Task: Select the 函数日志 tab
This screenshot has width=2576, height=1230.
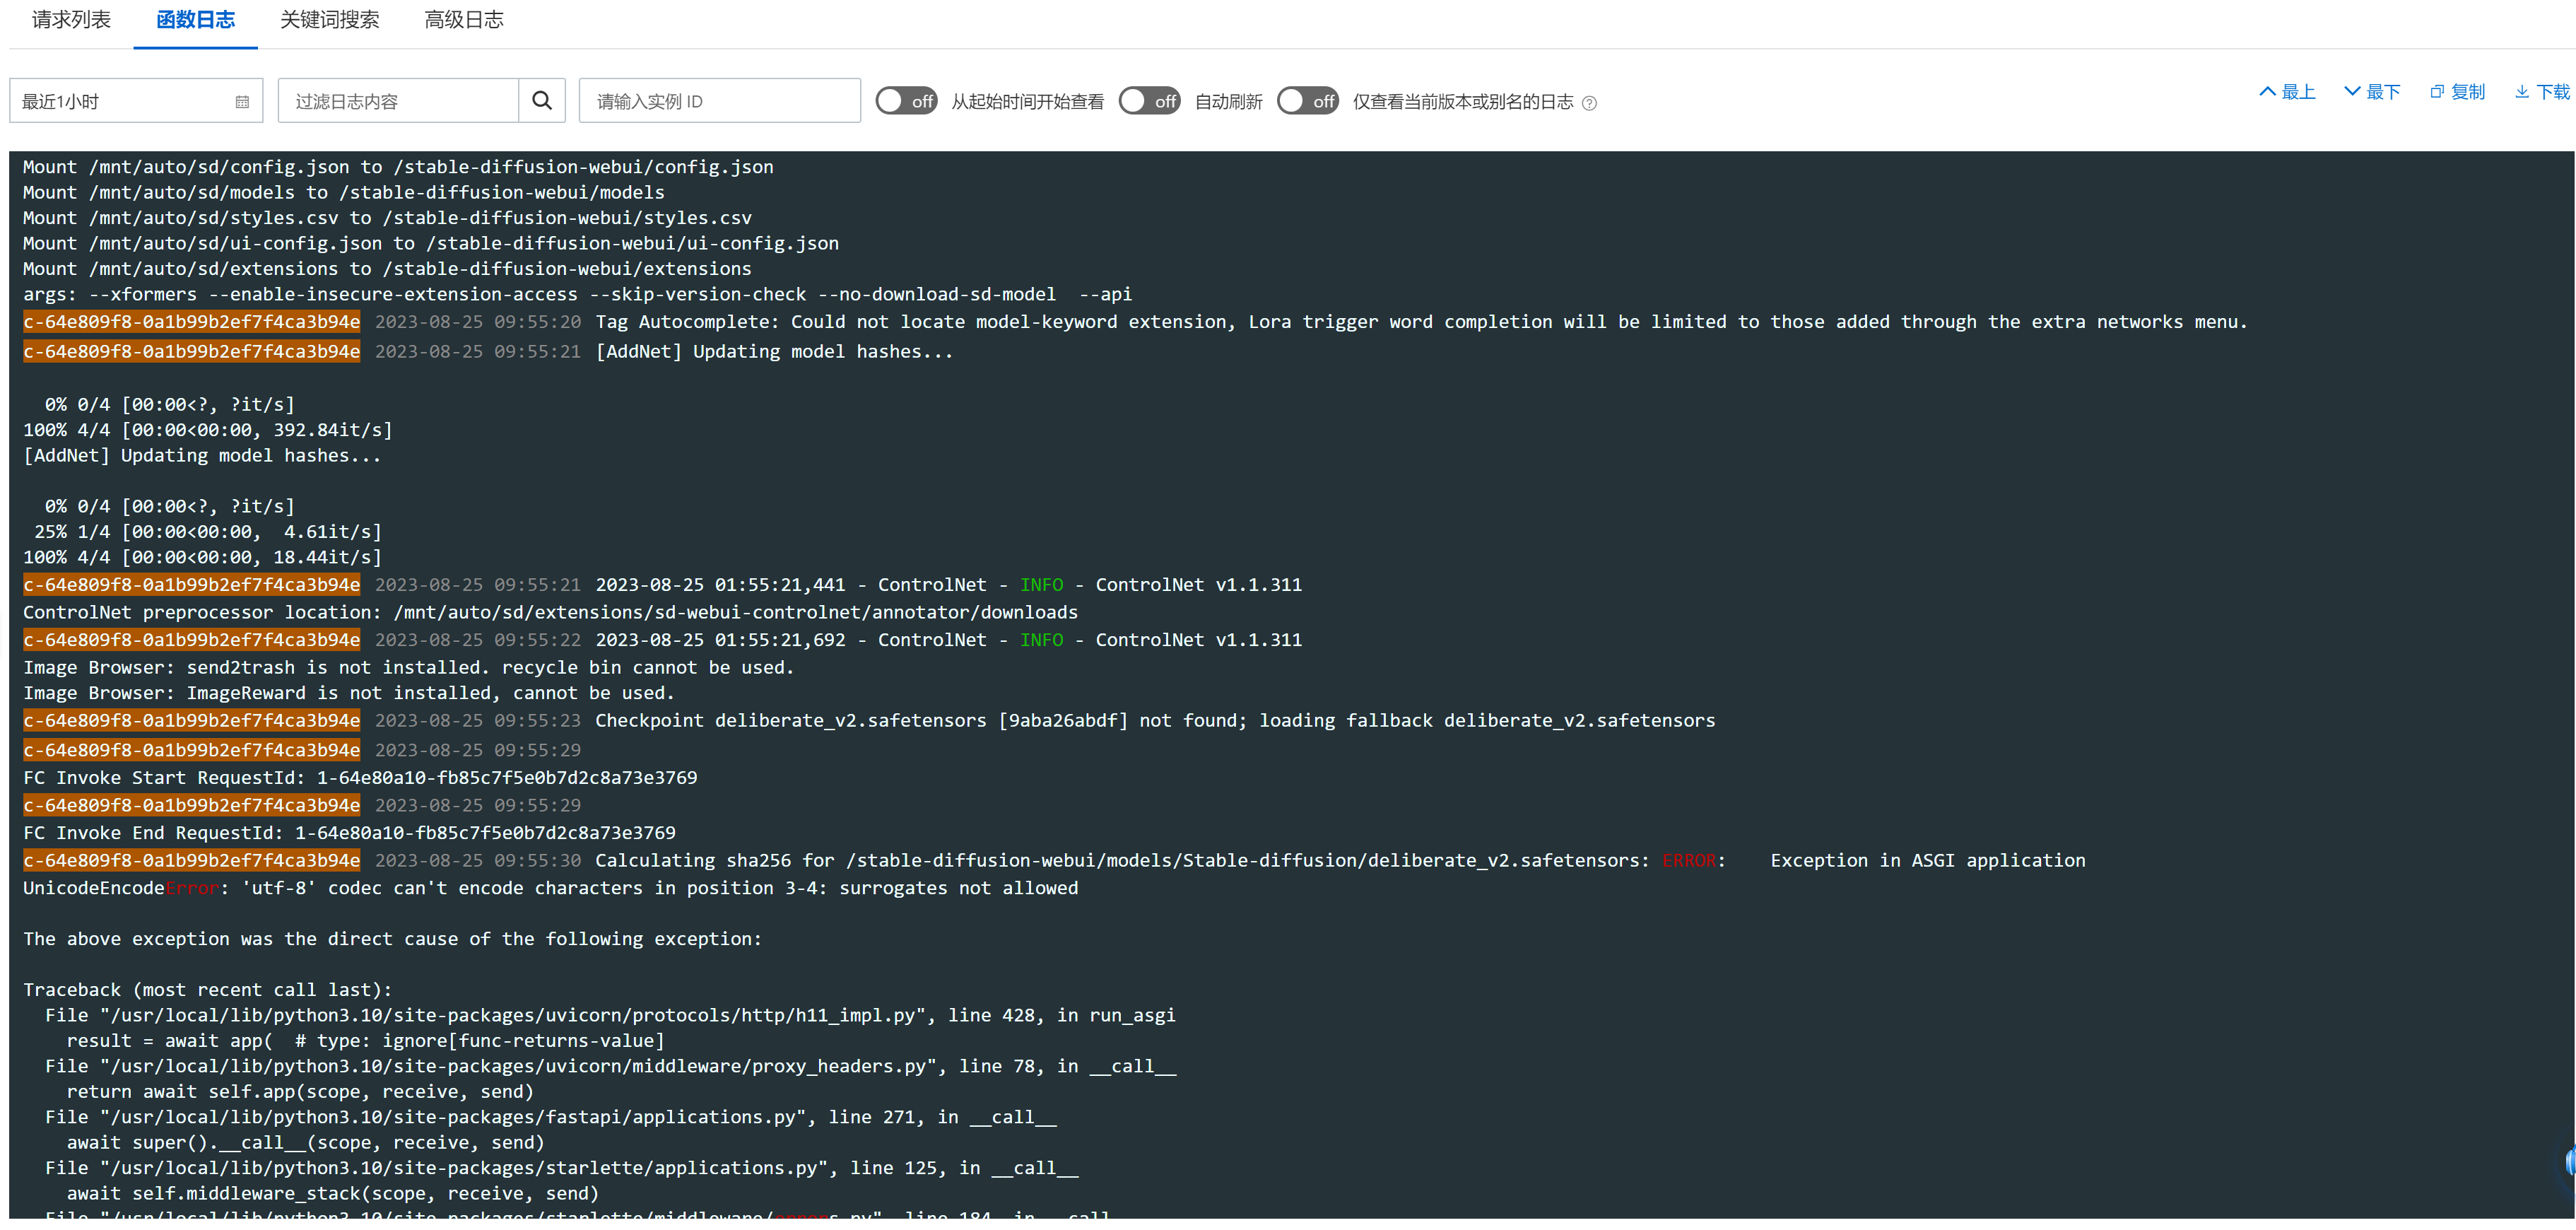Action: 195,20
